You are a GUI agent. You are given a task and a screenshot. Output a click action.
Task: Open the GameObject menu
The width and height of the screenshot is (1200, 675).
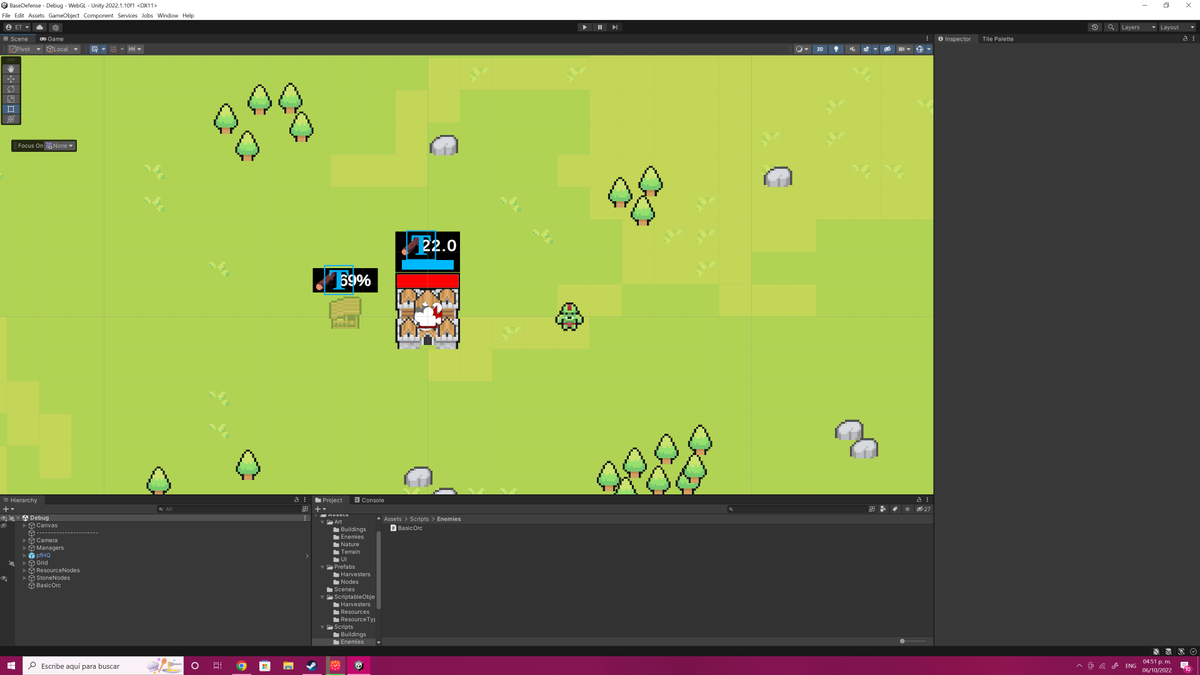coord(64,16)
